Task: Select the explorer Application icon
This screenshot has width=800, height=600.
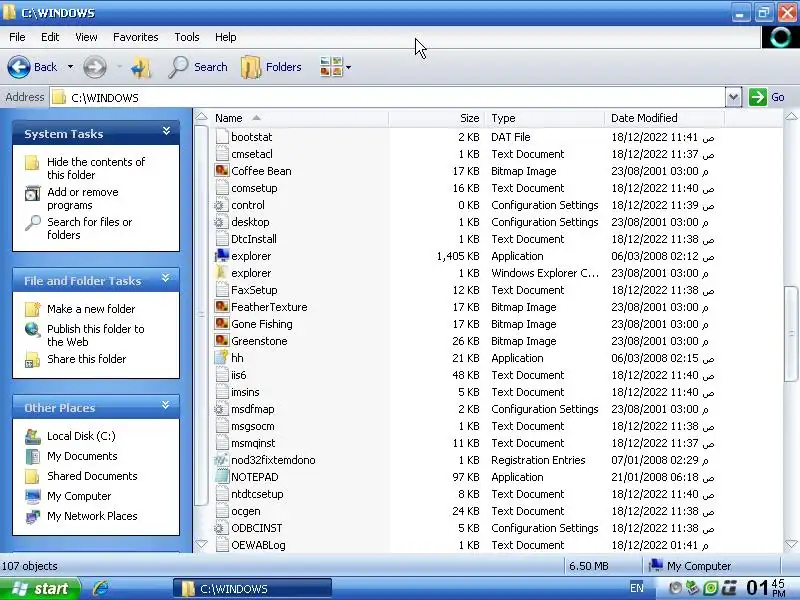Action: tap(222, 256)
